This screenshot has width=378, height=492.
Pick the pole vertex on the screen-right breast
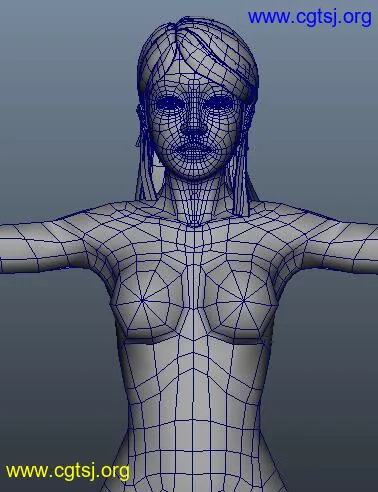click(x=243, y=301)
